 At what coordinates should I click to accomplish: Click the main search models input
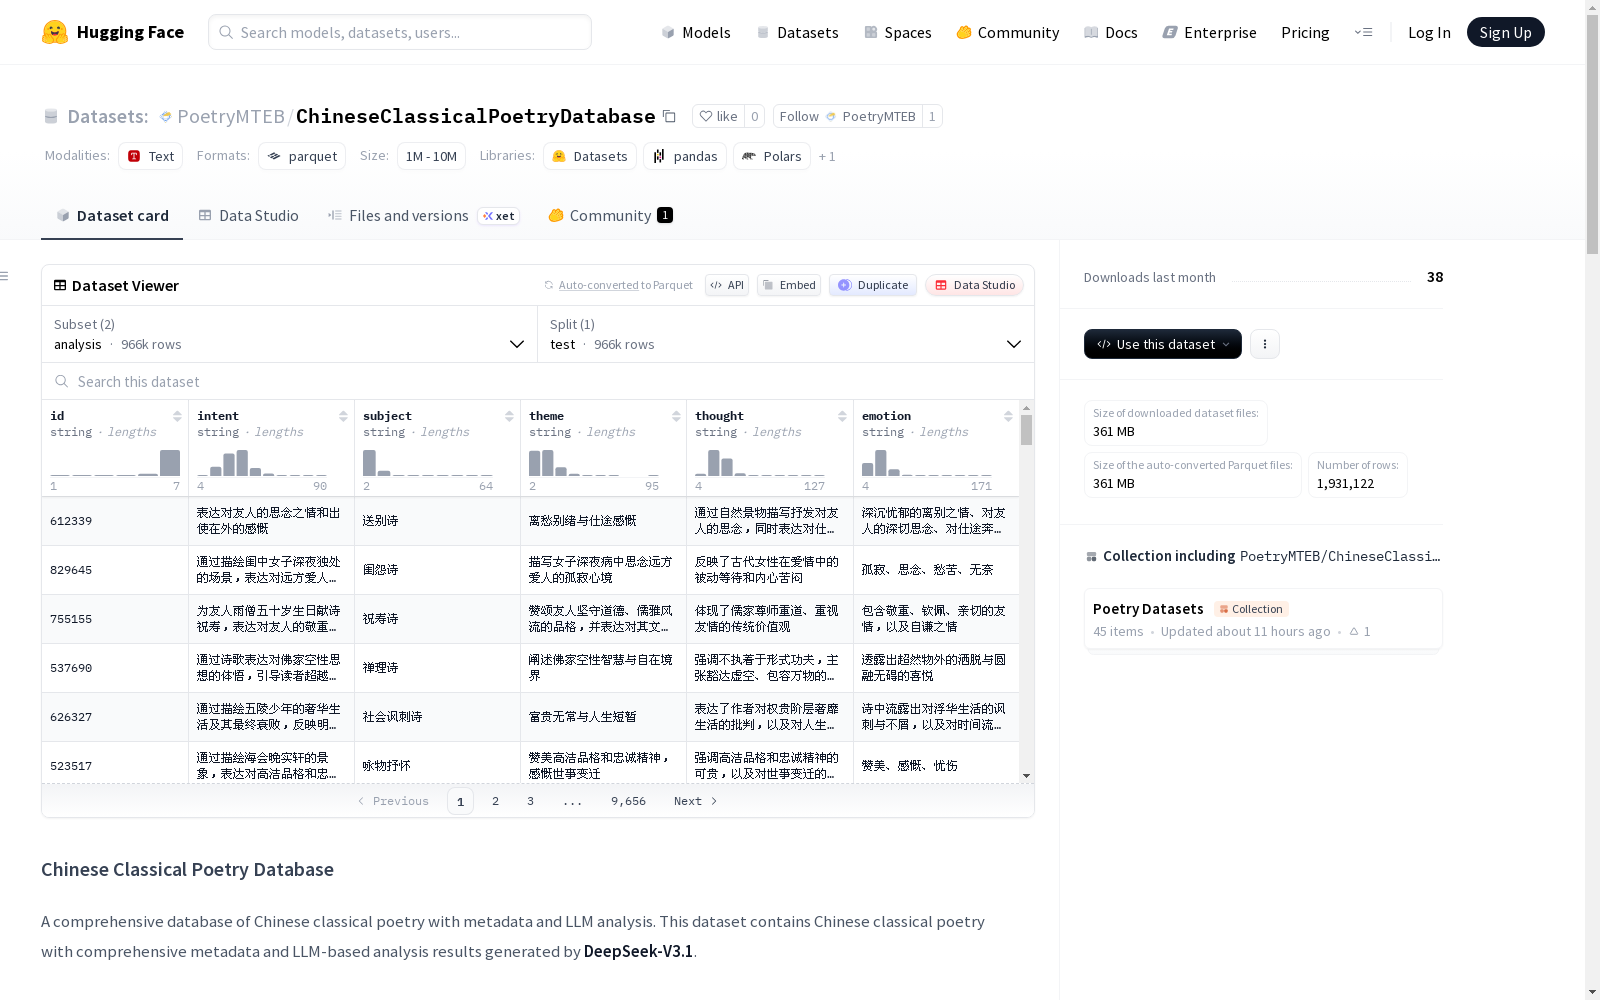(x=400, y=32)
